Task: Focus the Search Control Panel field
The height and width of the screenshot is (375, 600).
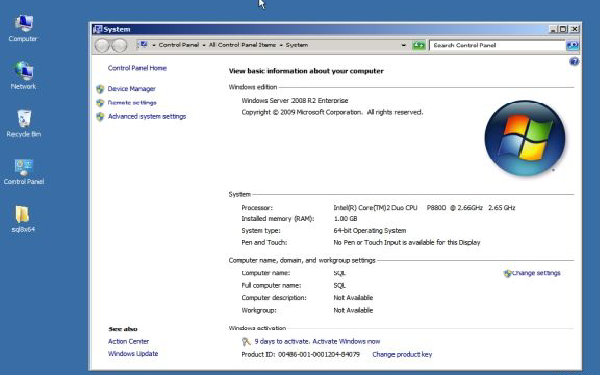Action: pyautogui.click(x=497, y=45)
